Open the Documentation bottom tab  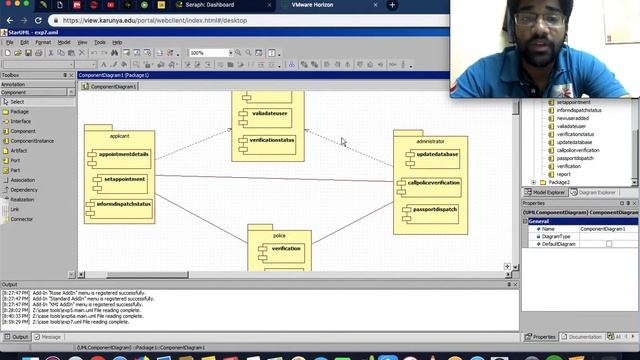[x=581, y=337]
